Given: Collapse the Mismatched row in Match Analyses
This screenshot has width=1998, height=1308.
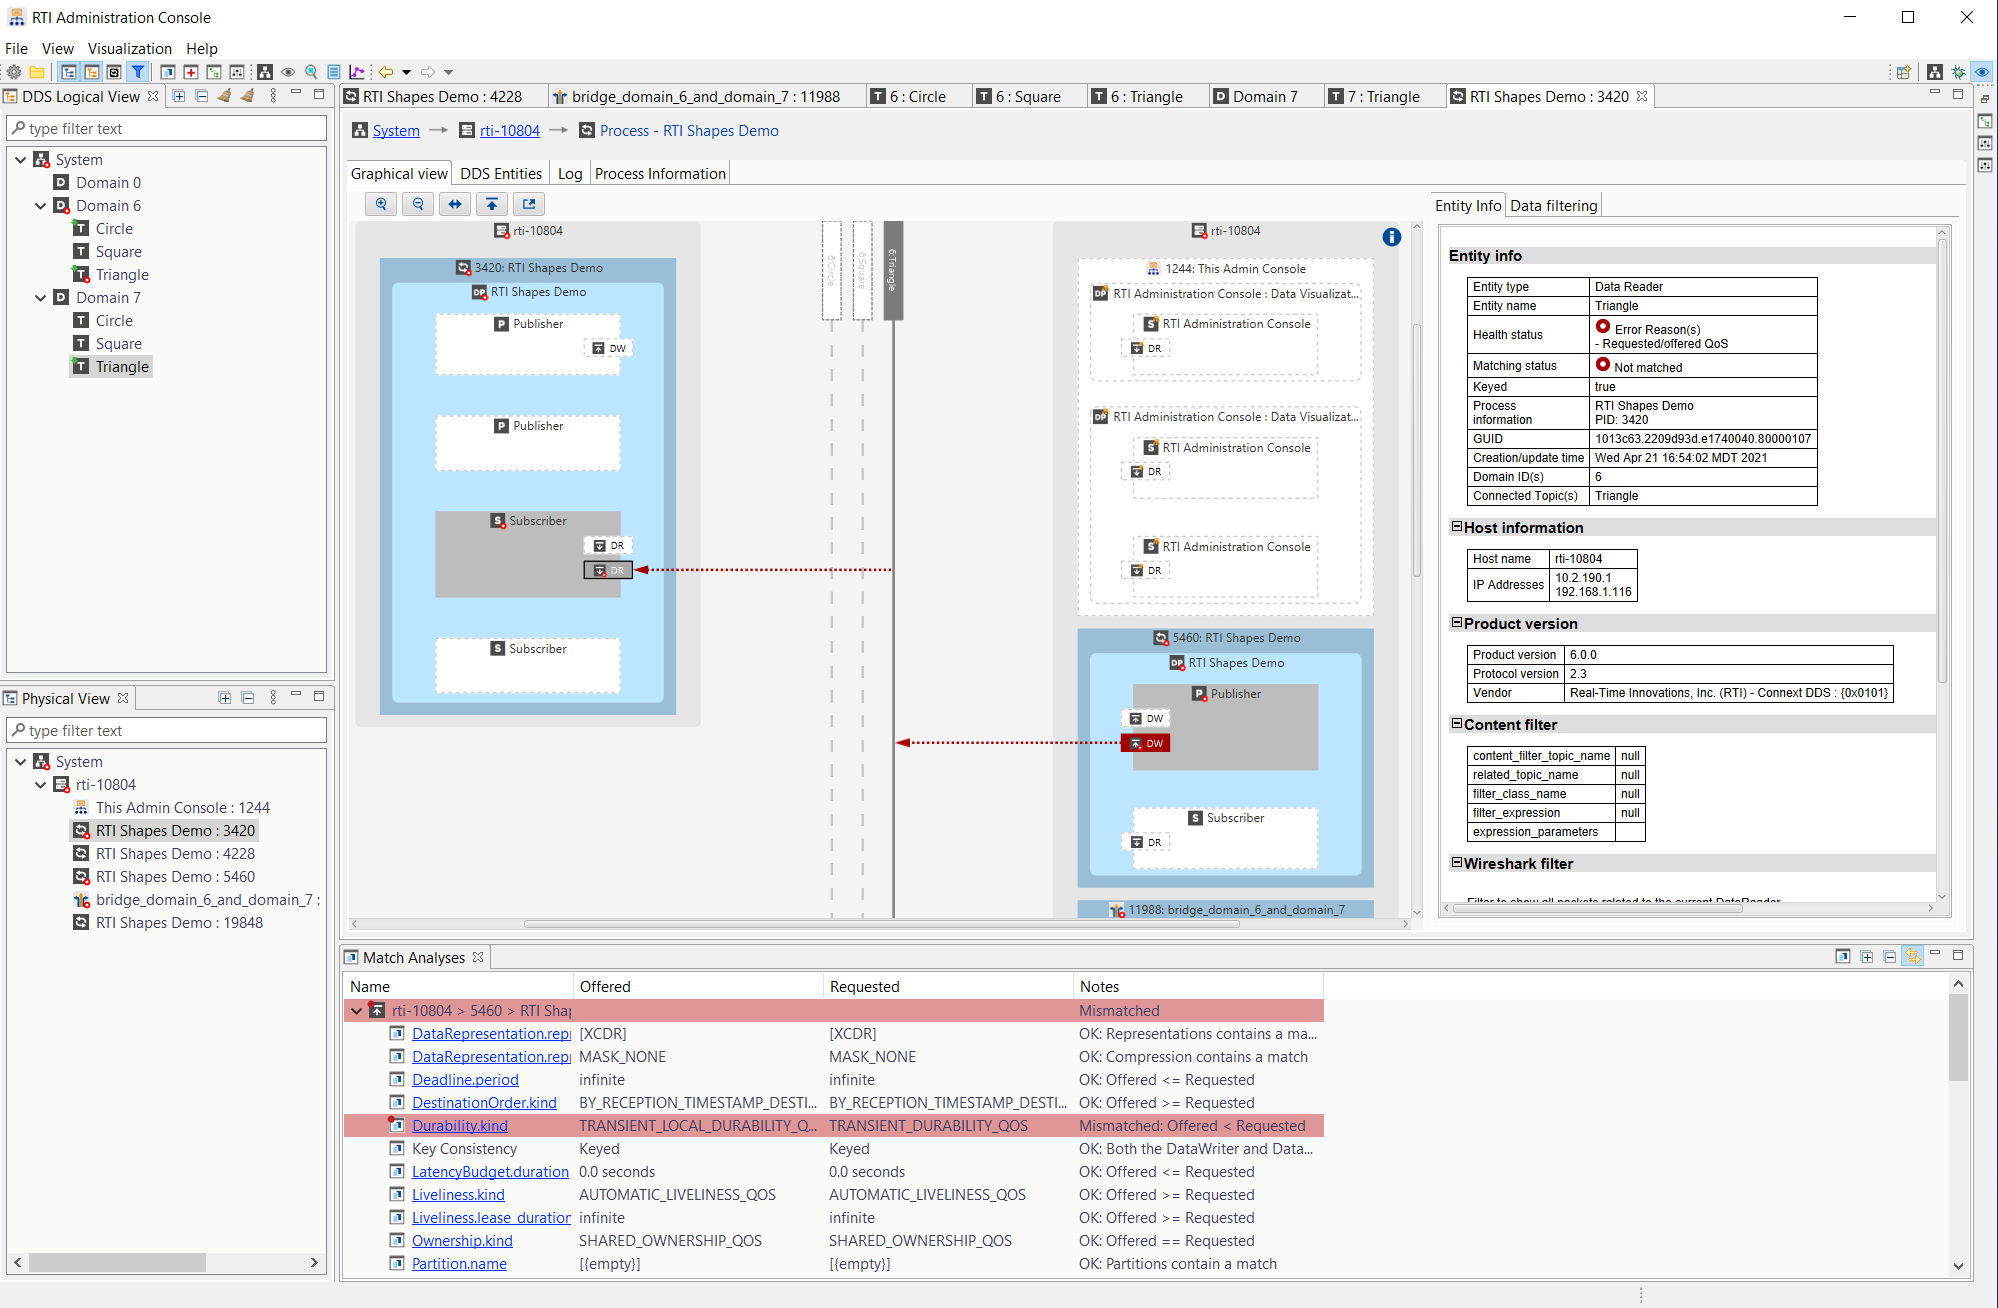Looking at the screenshot, I should (357, 1010).
